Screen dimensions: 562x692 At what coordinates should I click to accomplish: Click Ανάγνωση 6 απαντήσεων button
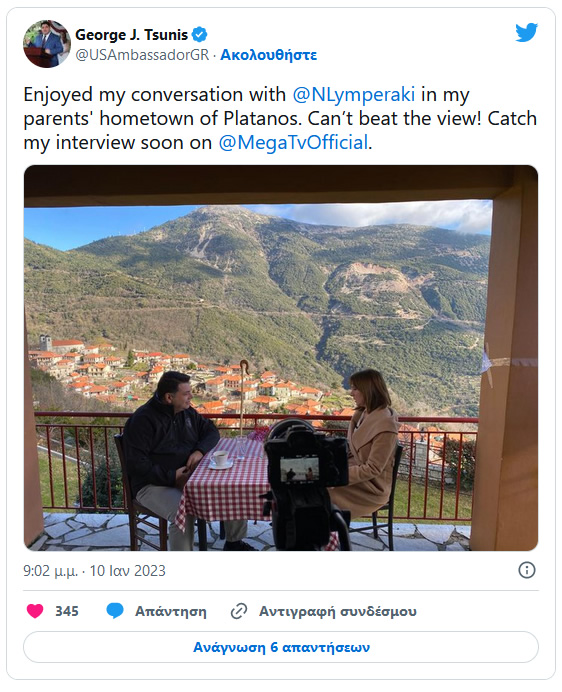pos(281,647)
